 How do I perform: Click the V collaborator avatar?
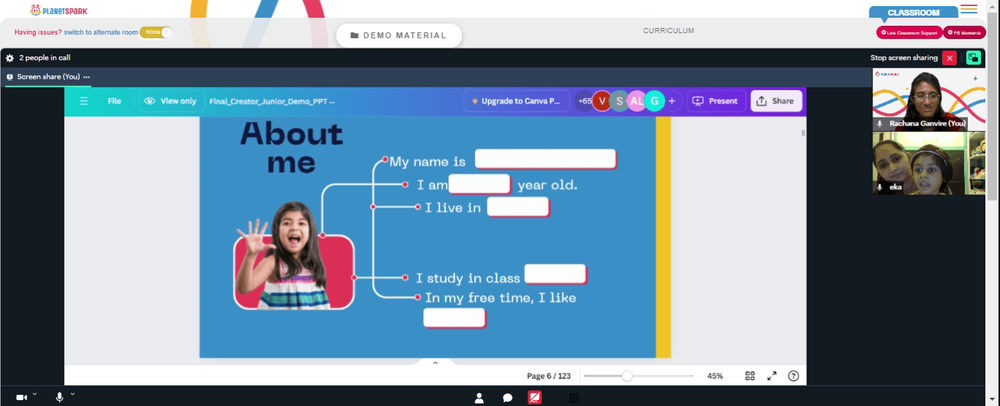click(601, 101)
